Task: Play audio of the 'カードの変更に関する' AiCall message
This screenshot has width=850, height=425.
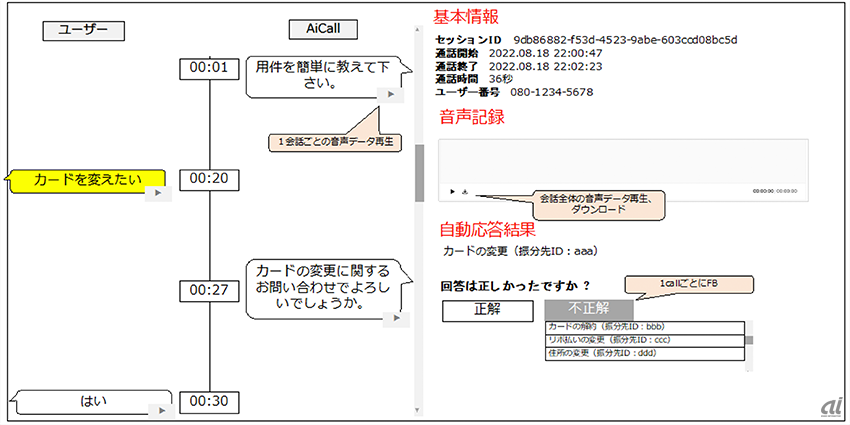Action: tap(396, 320)
